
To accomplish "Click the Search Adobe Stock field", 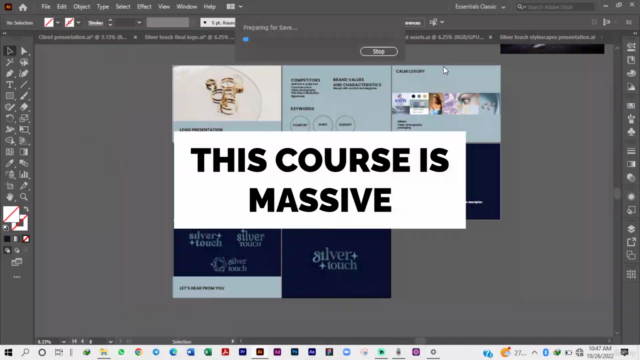I will (x=555, y=7).
